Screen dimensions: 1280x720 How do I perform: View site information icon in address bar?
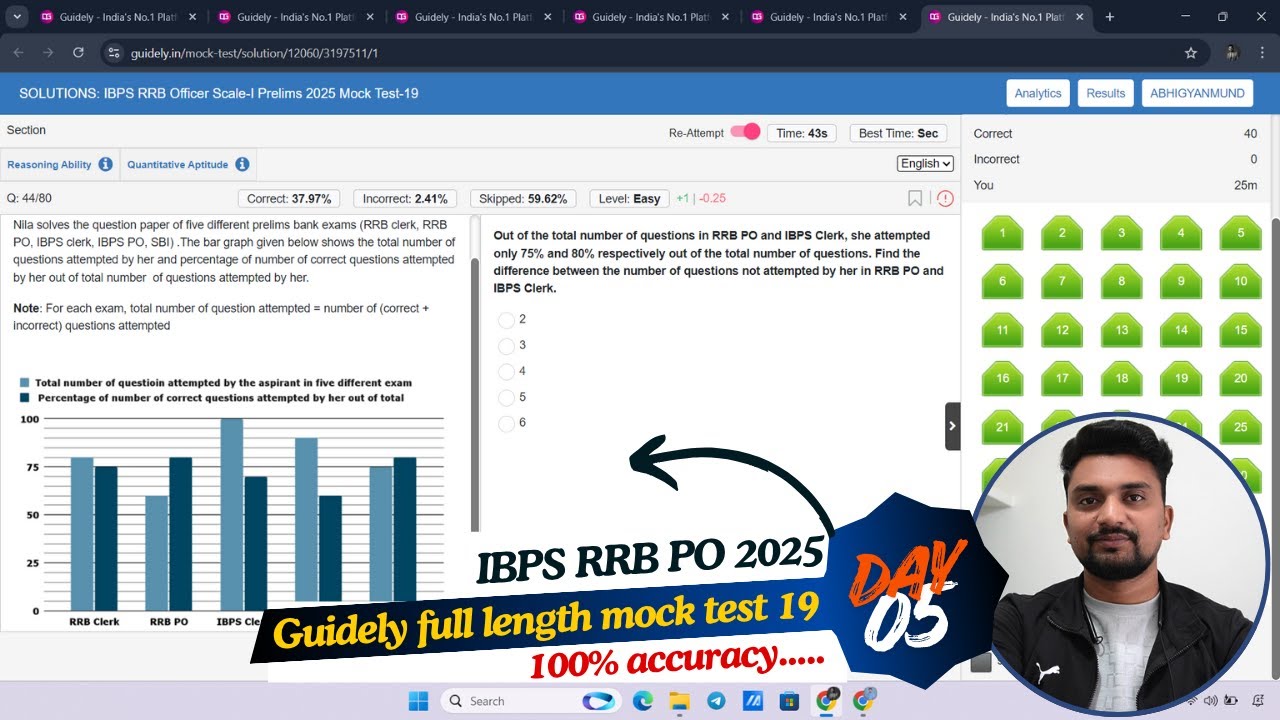(x=113, y=53)
